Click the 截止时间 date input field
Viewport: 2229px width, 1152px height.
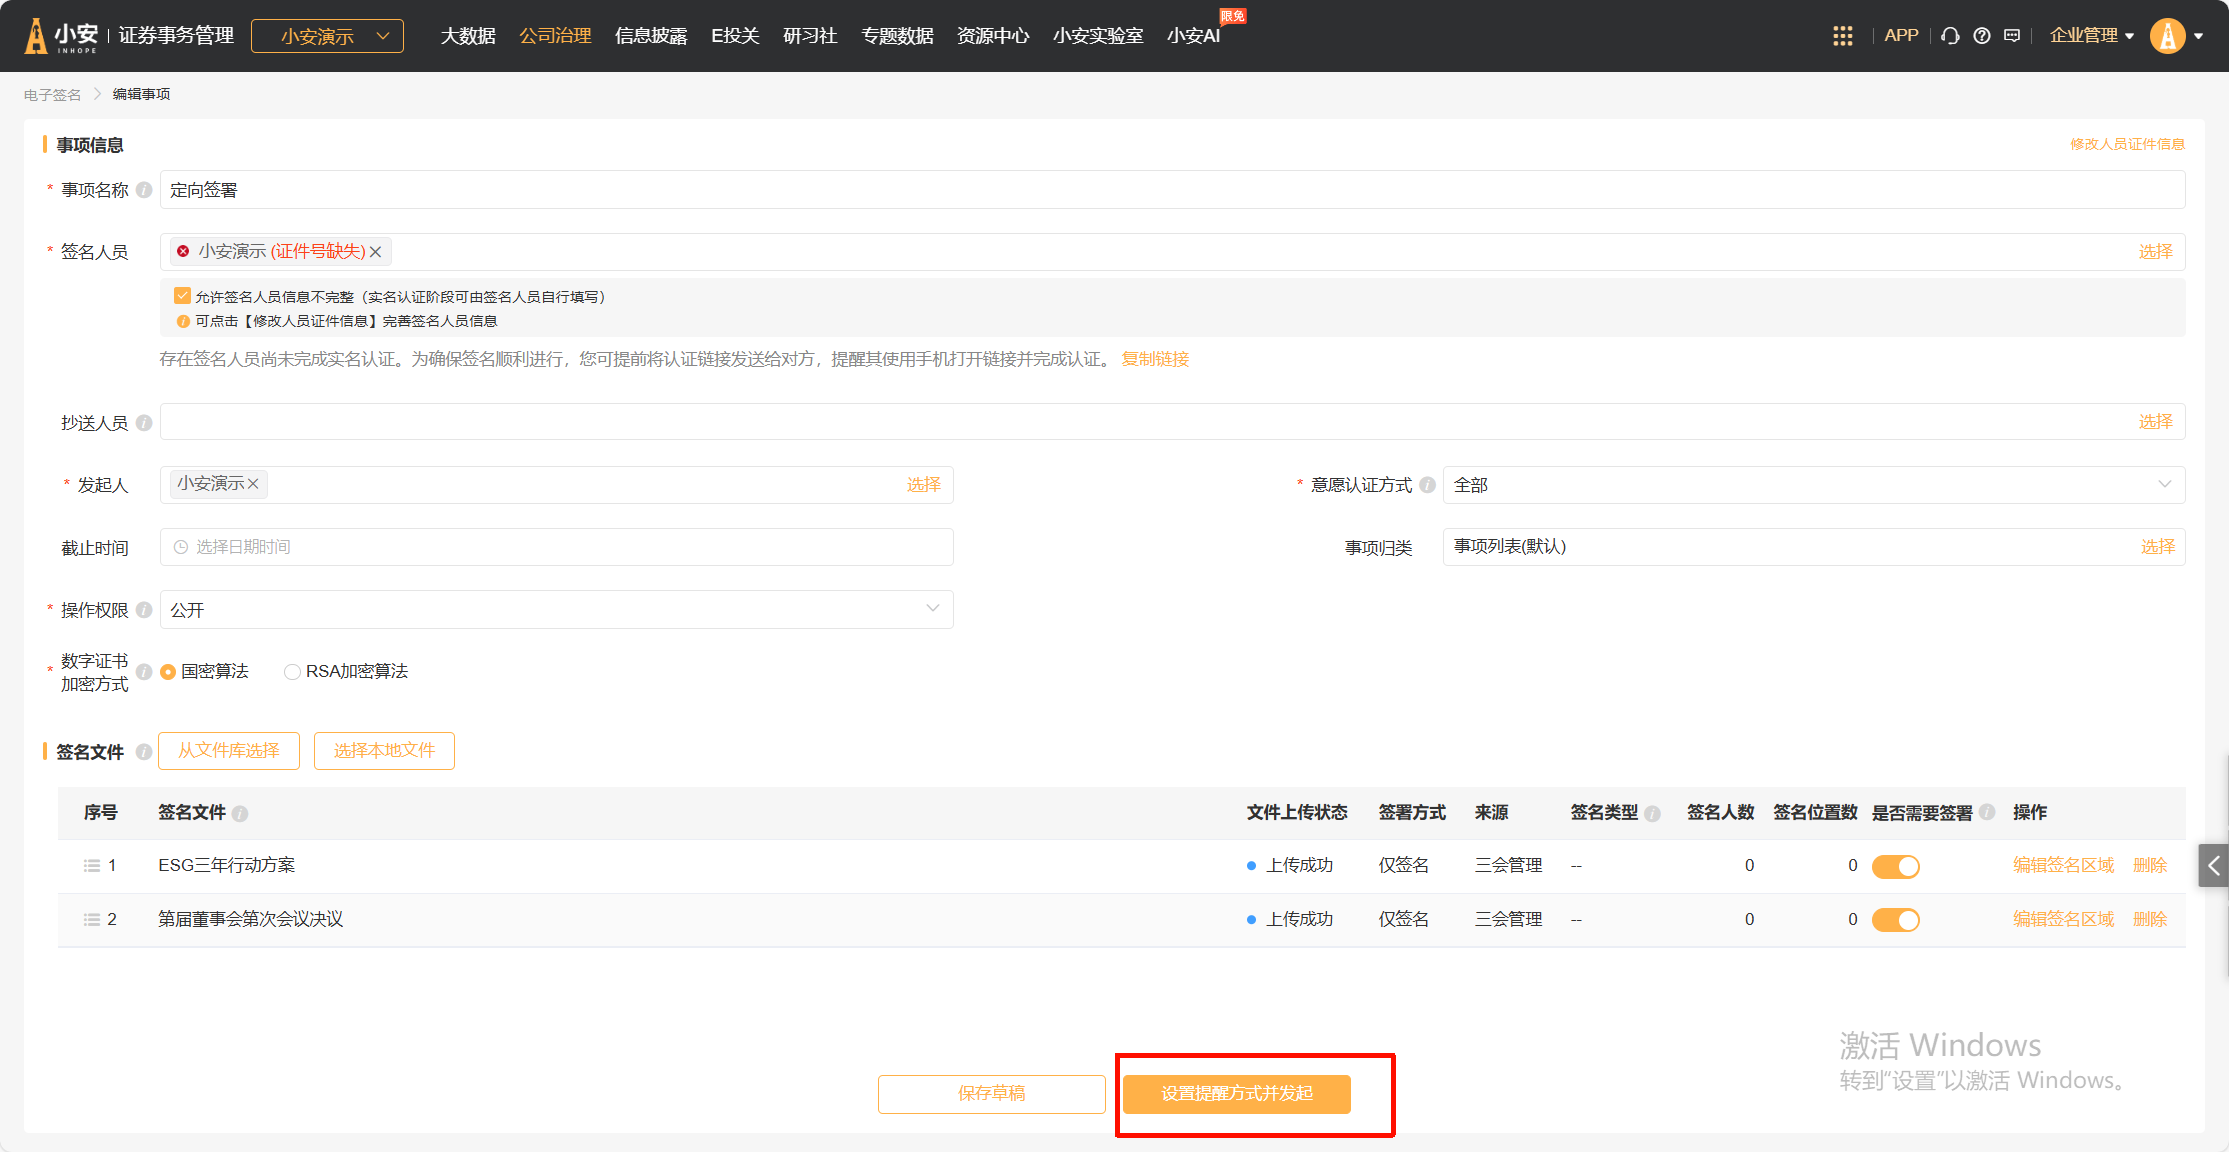556,547
